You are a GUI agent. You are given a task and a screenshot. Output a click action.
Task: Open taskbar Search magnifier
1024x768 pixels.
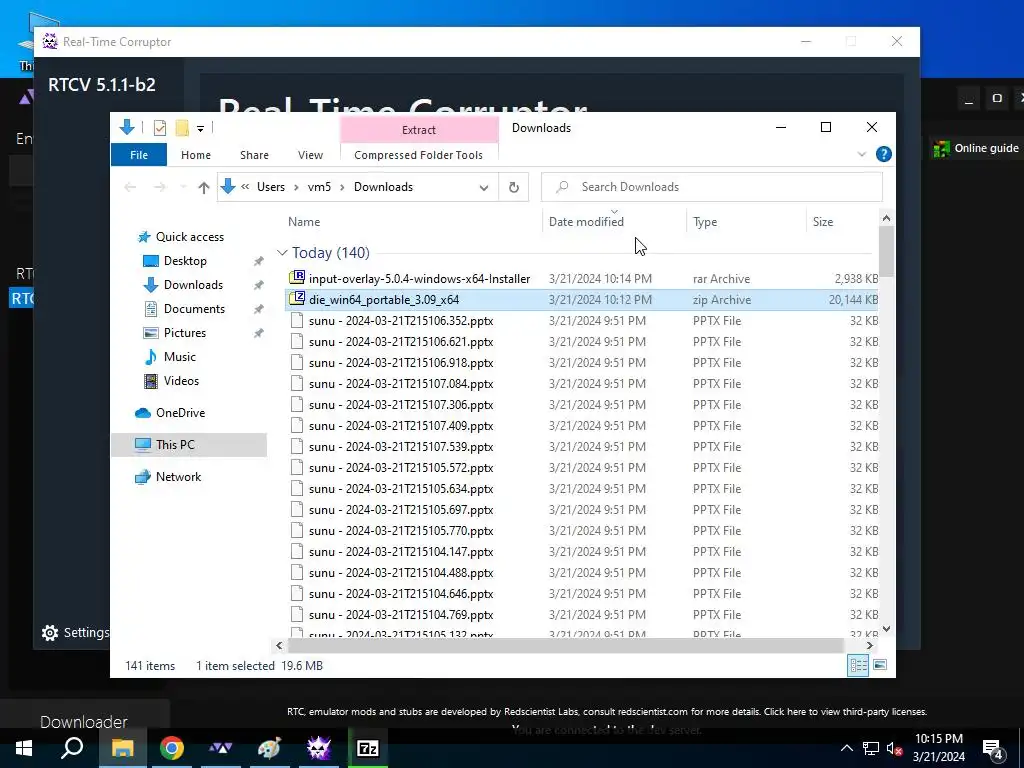click(72, 748)
